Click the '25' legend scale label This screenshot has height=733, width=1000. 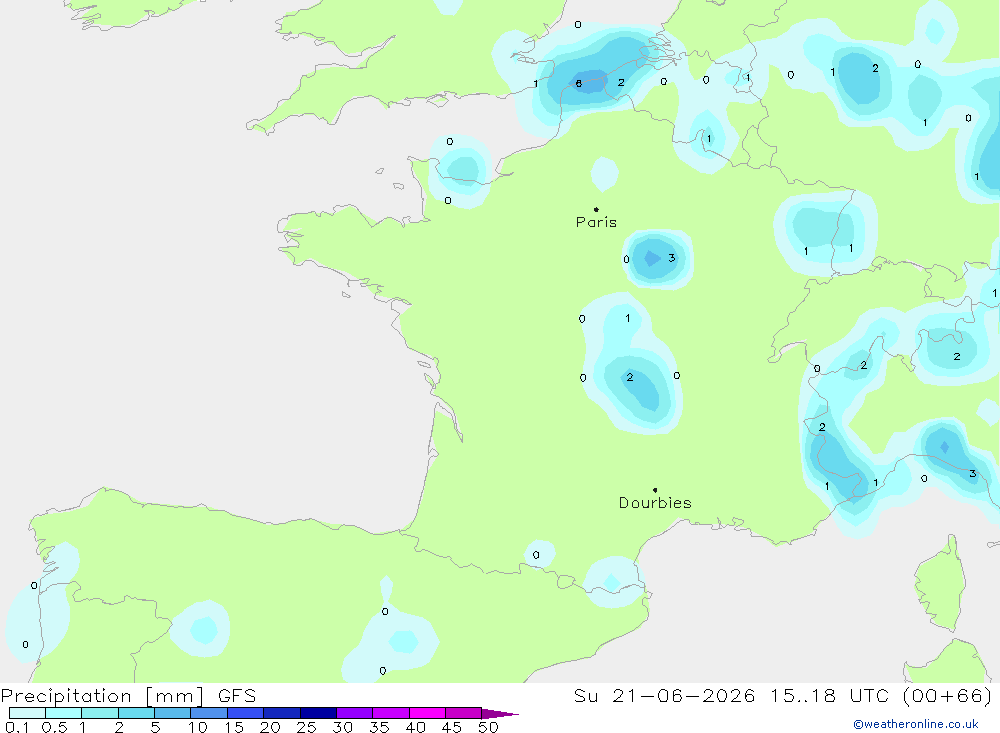coord(306,727)
